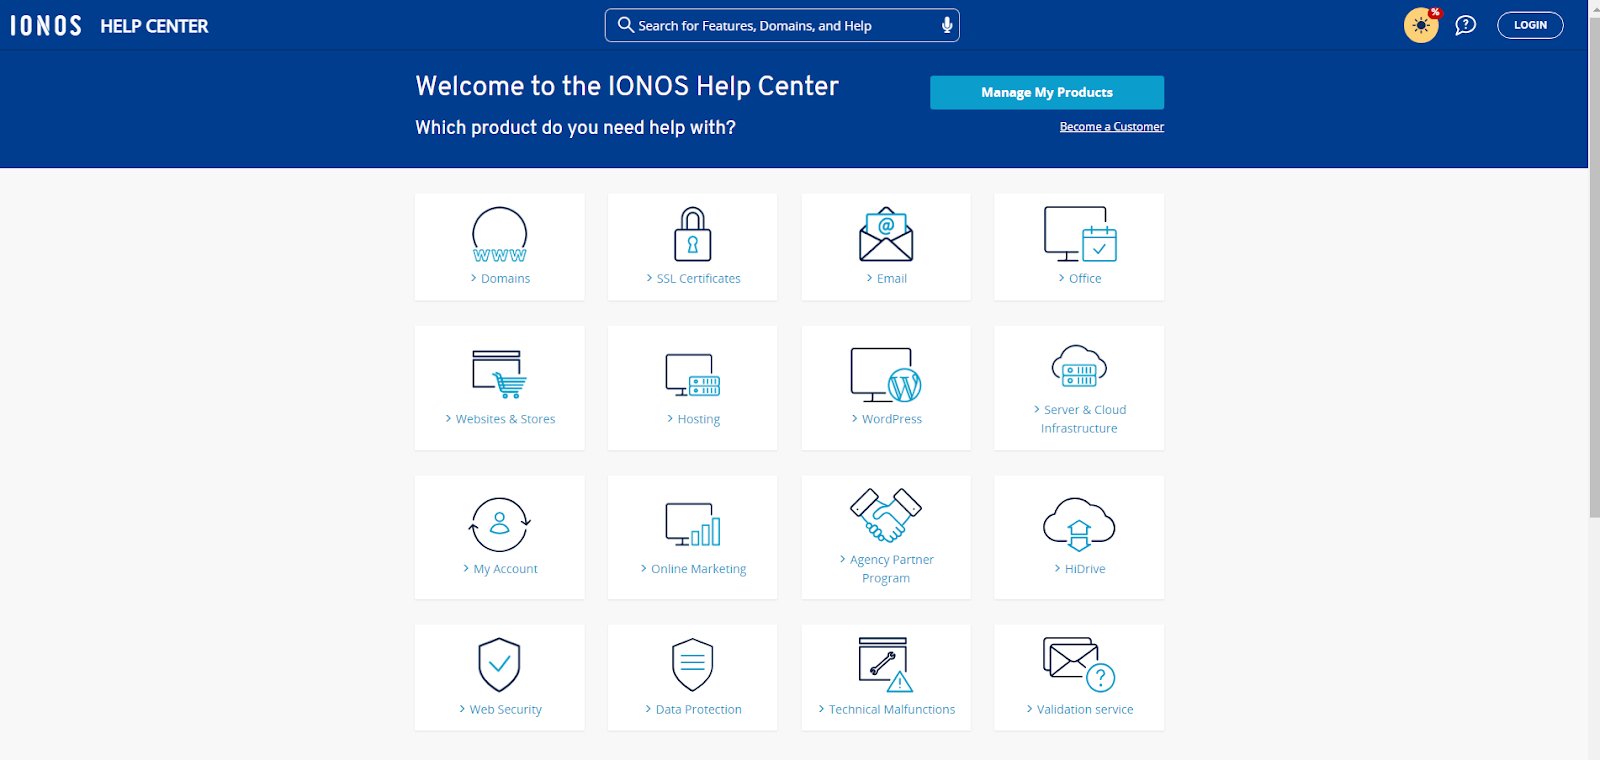1600x760 pixels.
Task: Click the Technical Malfunctions wrench icon
Action: (x=886, y=665)
